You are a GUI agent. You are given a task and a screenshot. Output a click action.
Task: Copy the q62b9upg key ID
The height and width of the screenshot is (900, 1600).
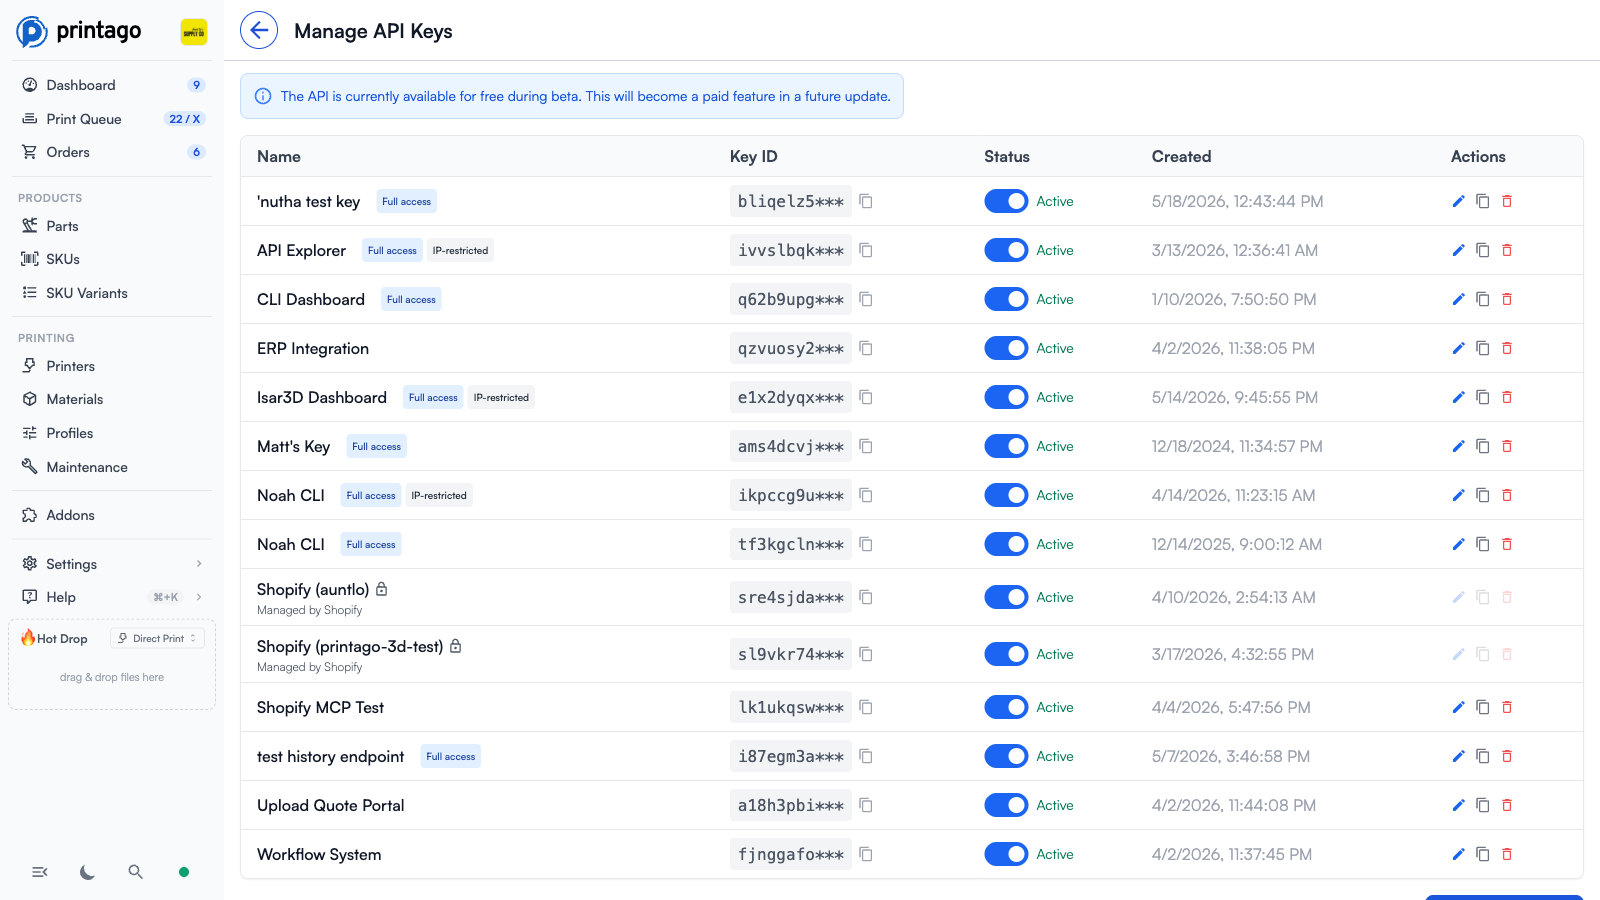(x=866, y=300)
